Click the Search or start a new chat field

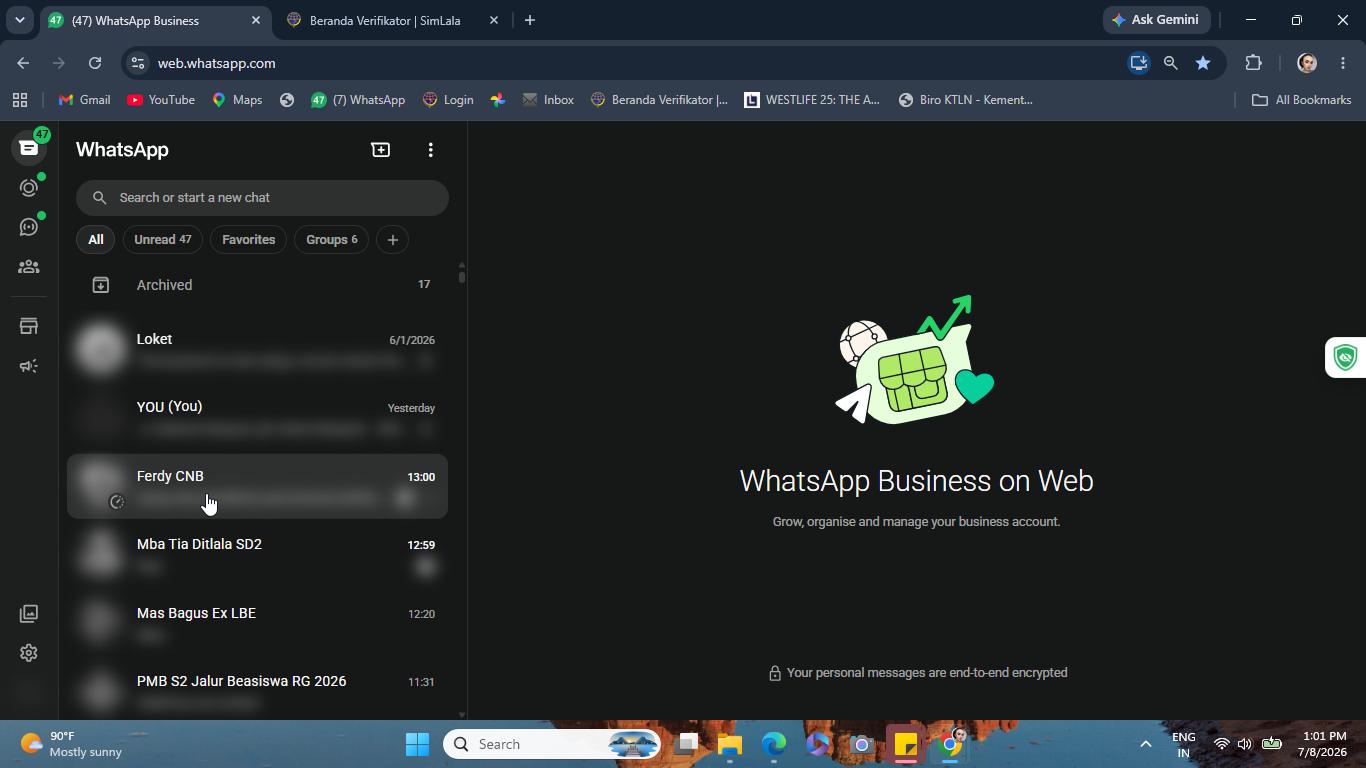[262, 198]
